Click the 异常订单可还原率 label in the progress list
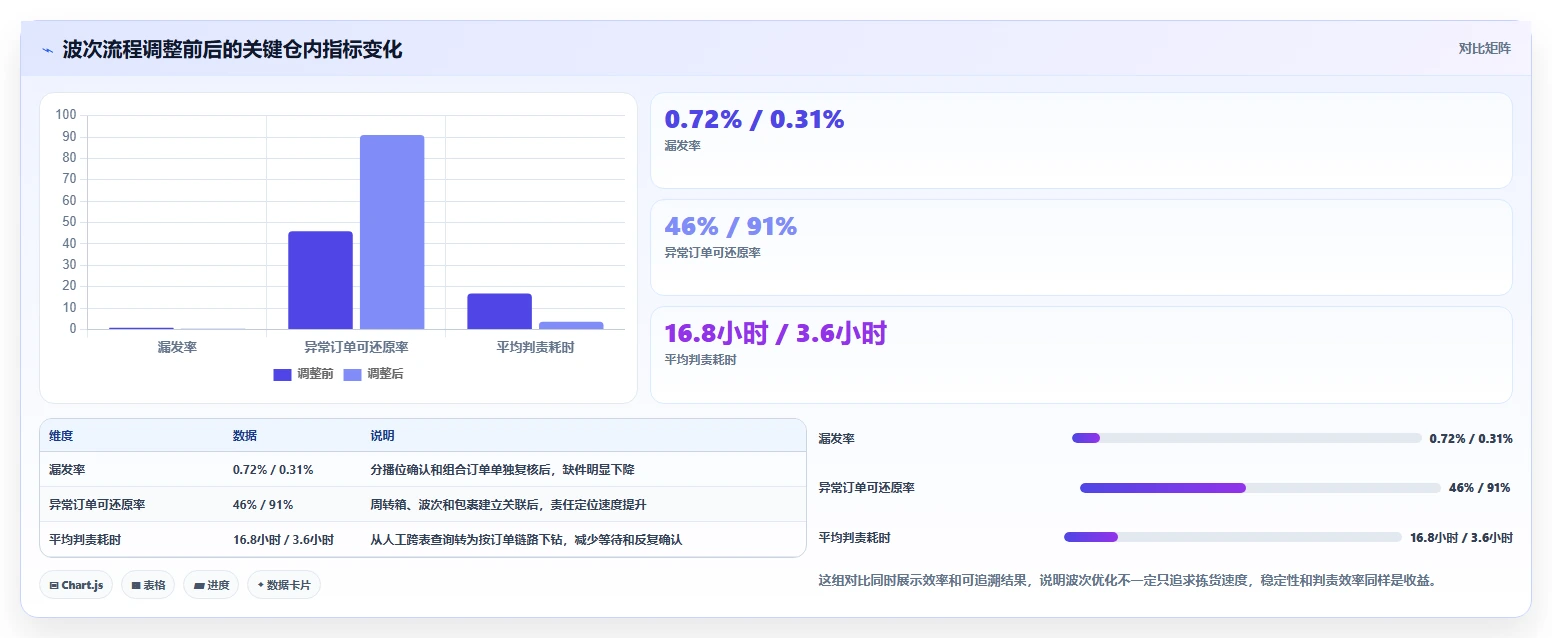This screenshot has width=1552, height=638. click(x=866, y=488)
